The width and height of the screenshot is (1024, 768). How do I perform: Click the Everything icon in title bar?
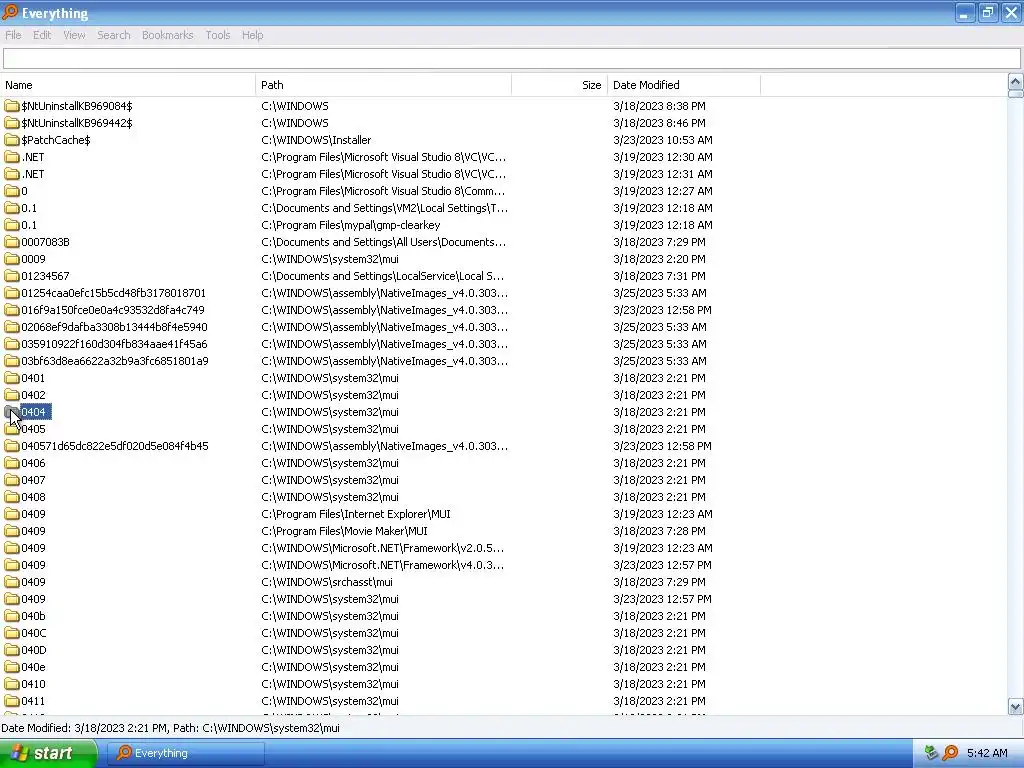tap(10, 12)
